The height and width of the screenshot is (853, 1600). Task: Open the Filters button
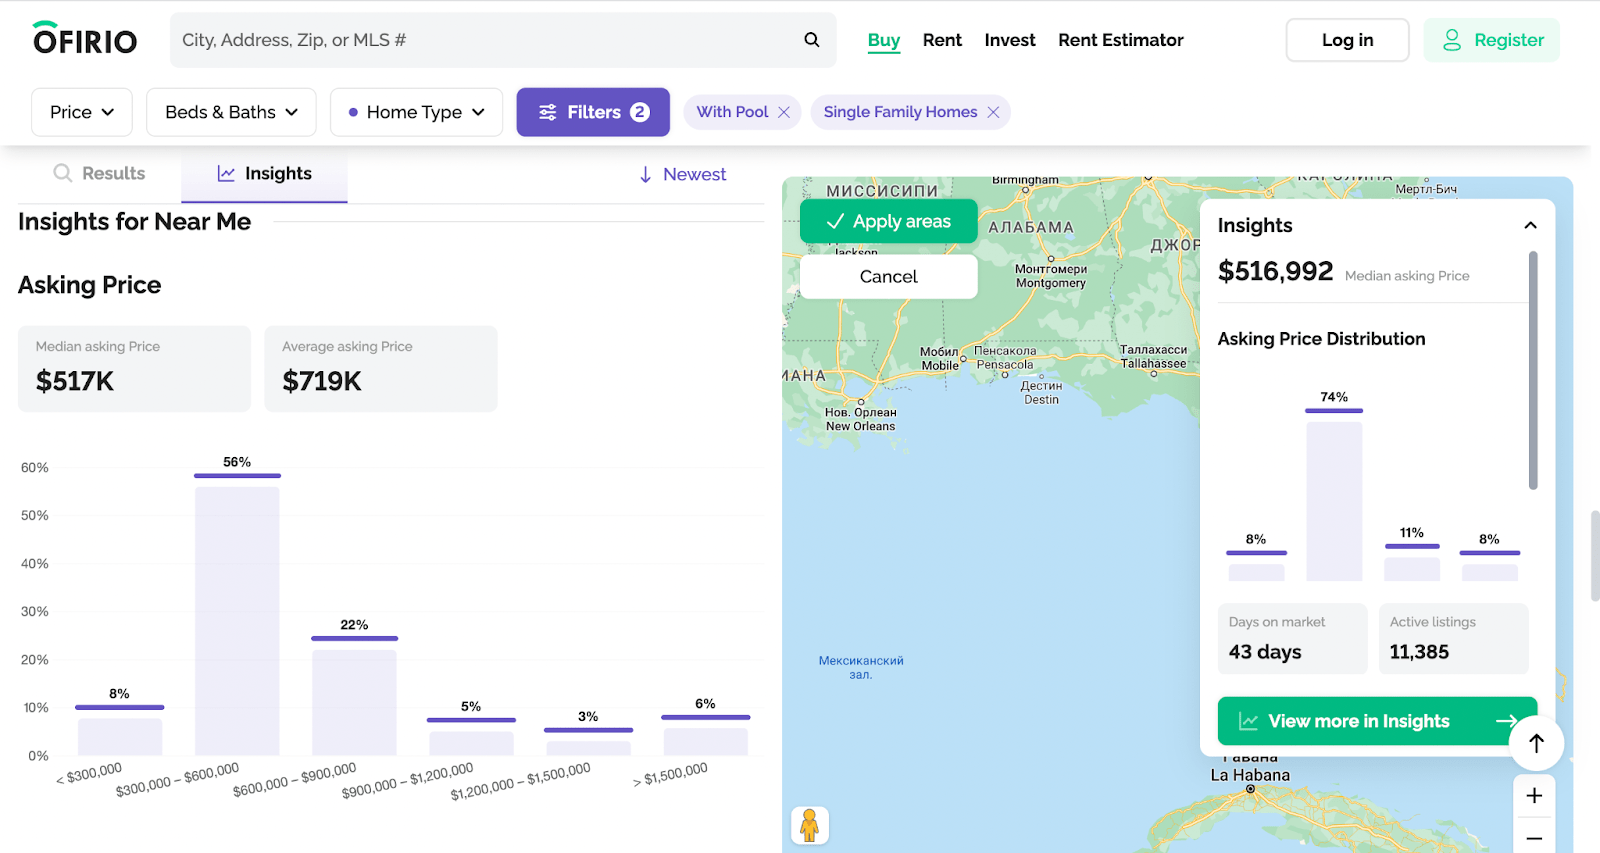(x=593, y=112)
